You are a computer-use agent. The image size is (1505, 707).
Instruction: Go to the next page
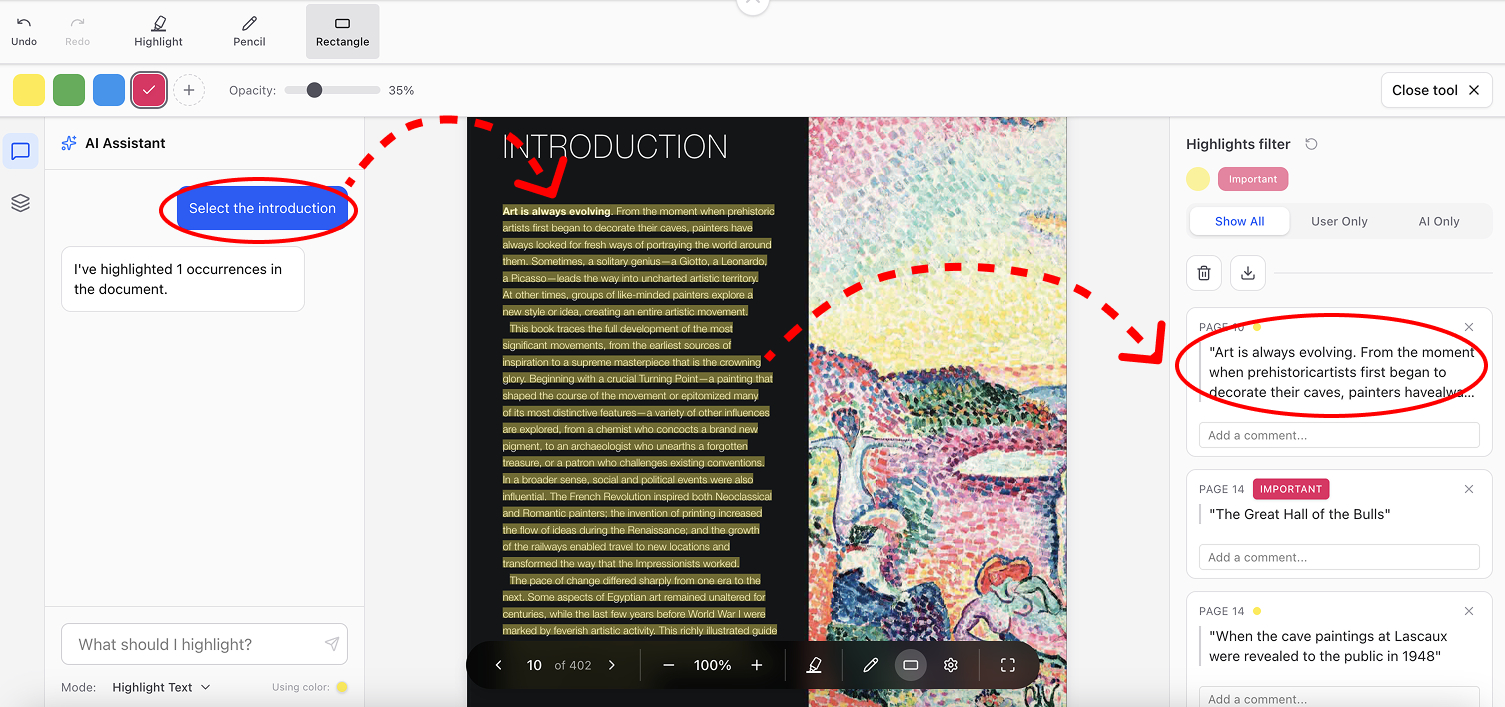[612, 665]
